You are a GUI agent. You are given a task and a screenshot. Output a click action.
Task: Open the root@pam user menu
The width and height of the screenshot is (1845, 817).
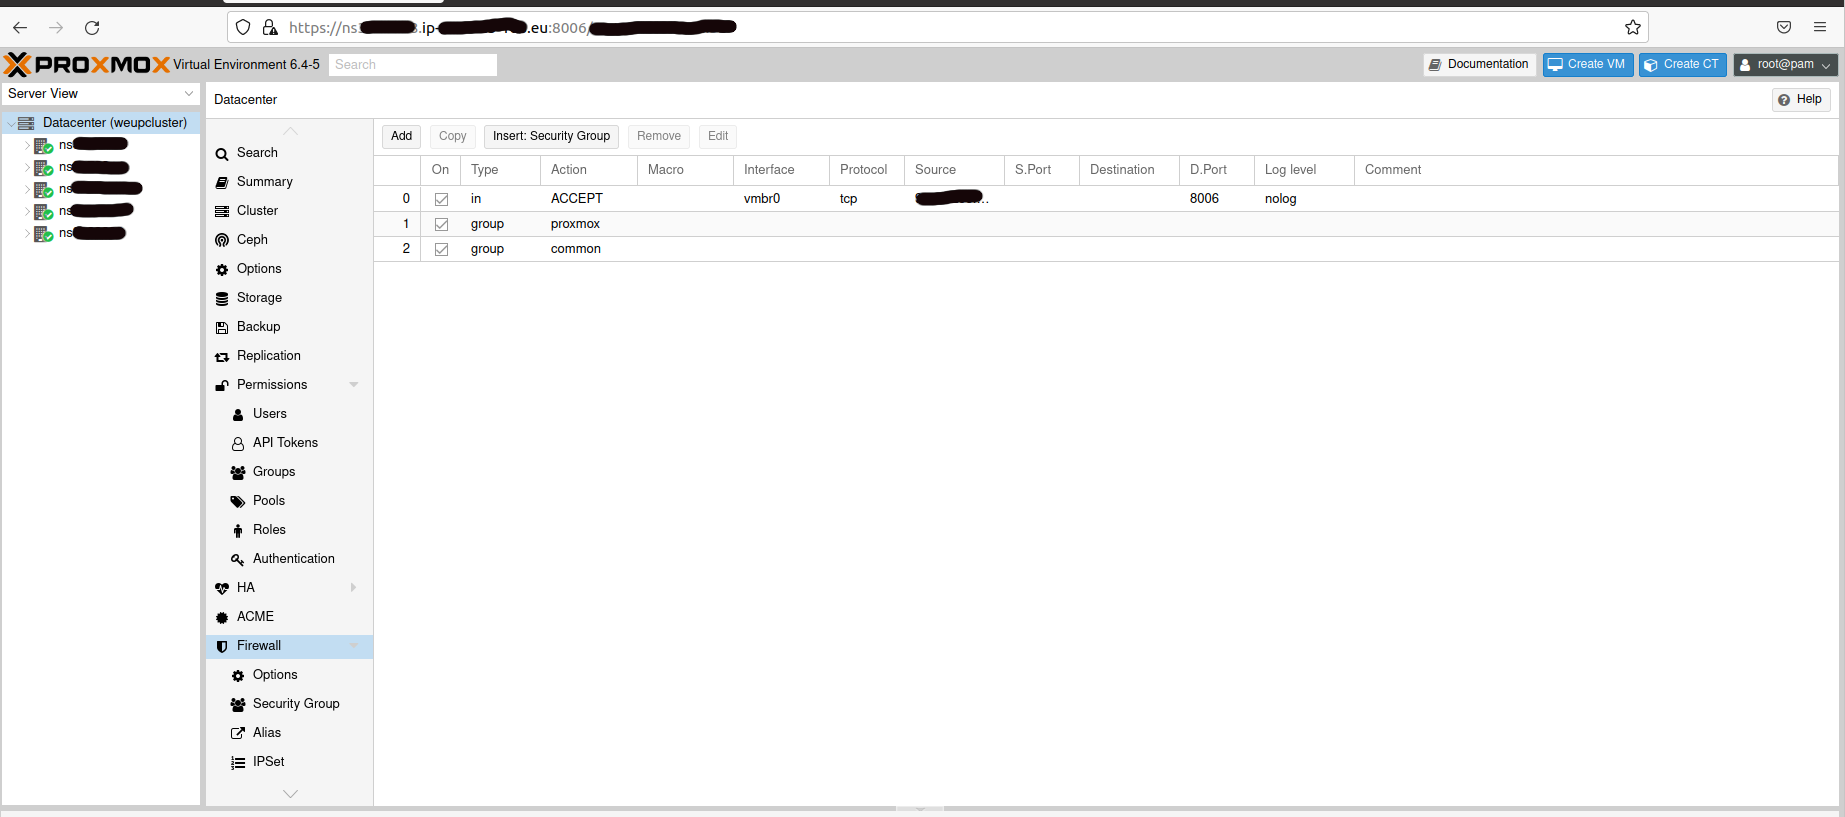pos(1786,64)
